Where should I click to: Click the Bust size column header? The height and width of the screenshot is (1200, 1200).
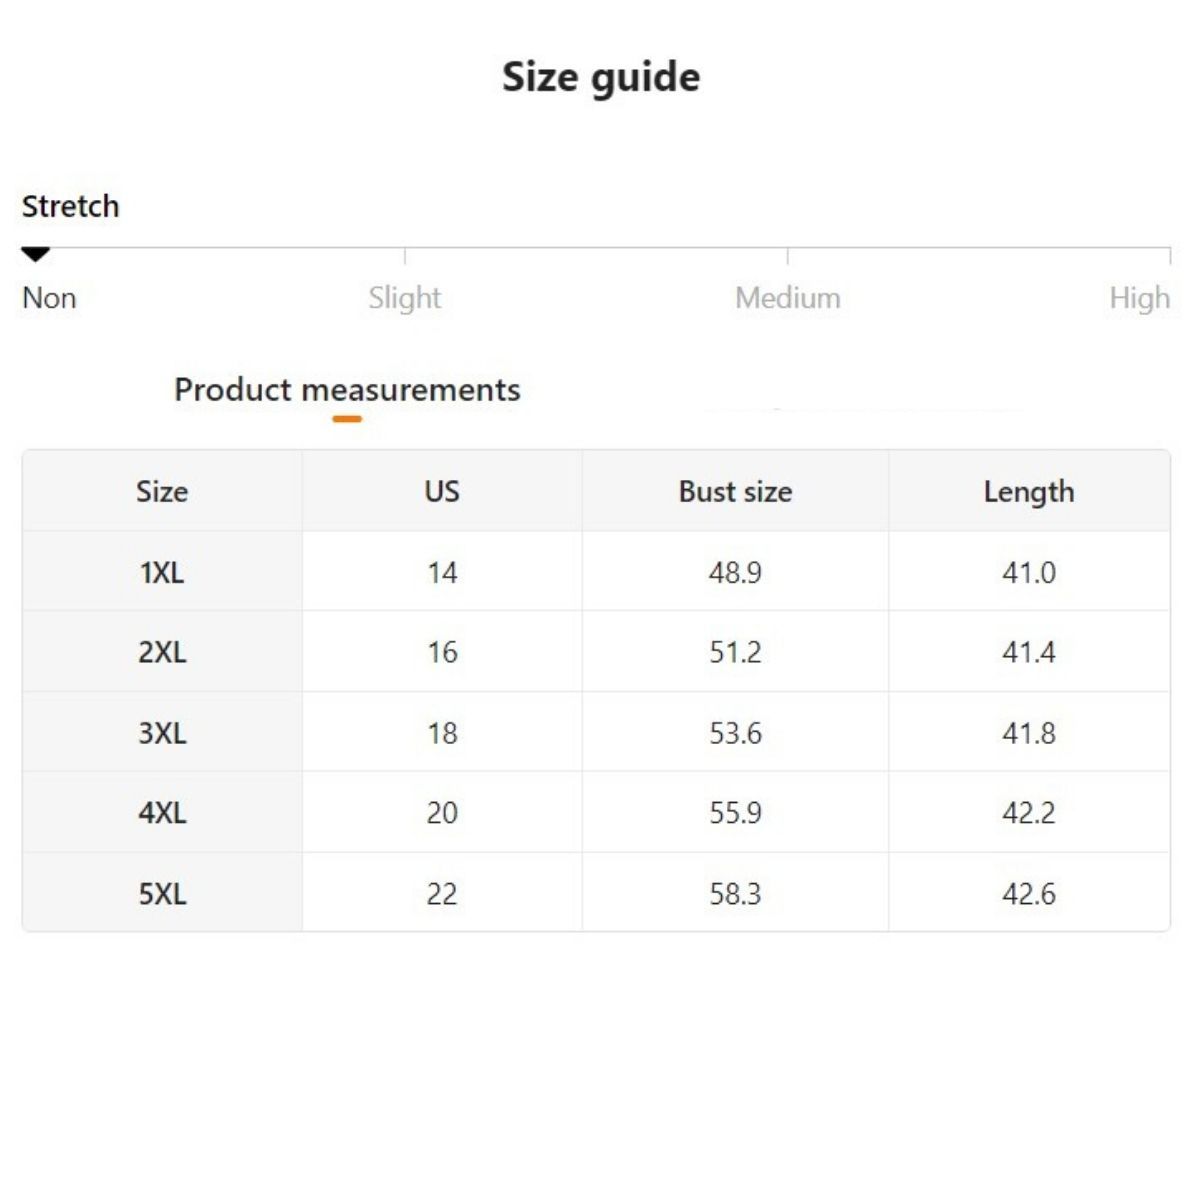click(735, 492)
